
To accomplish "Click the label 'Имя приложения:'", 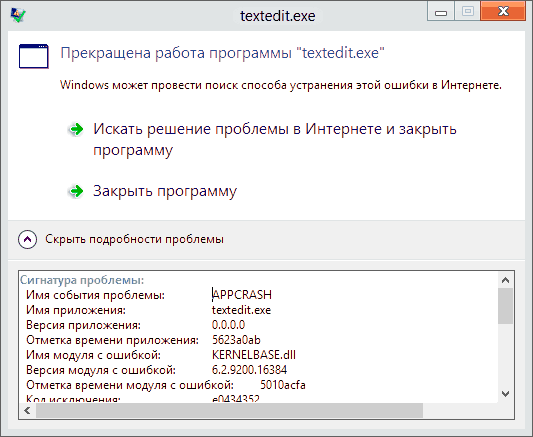I will click(x=76, y=310).
